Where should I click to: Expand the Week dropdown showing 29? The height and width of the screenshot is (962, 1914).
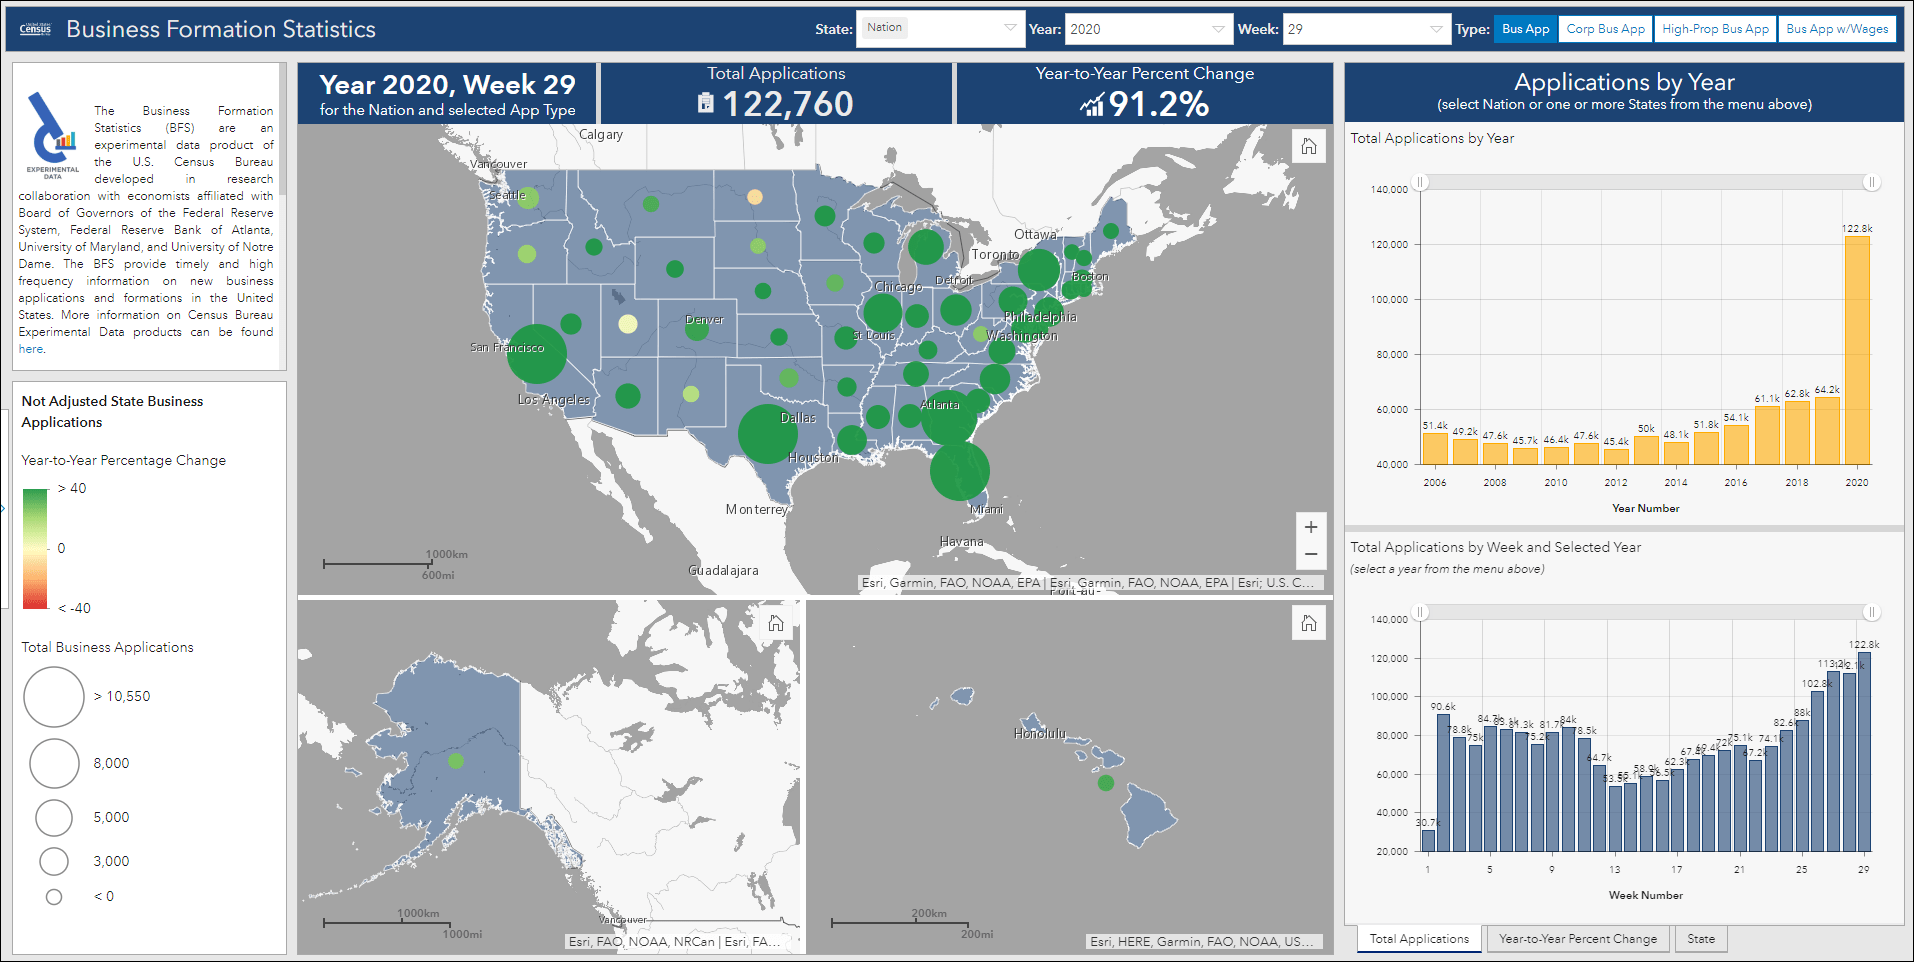pyautogui.click(x=1437, y=28)
